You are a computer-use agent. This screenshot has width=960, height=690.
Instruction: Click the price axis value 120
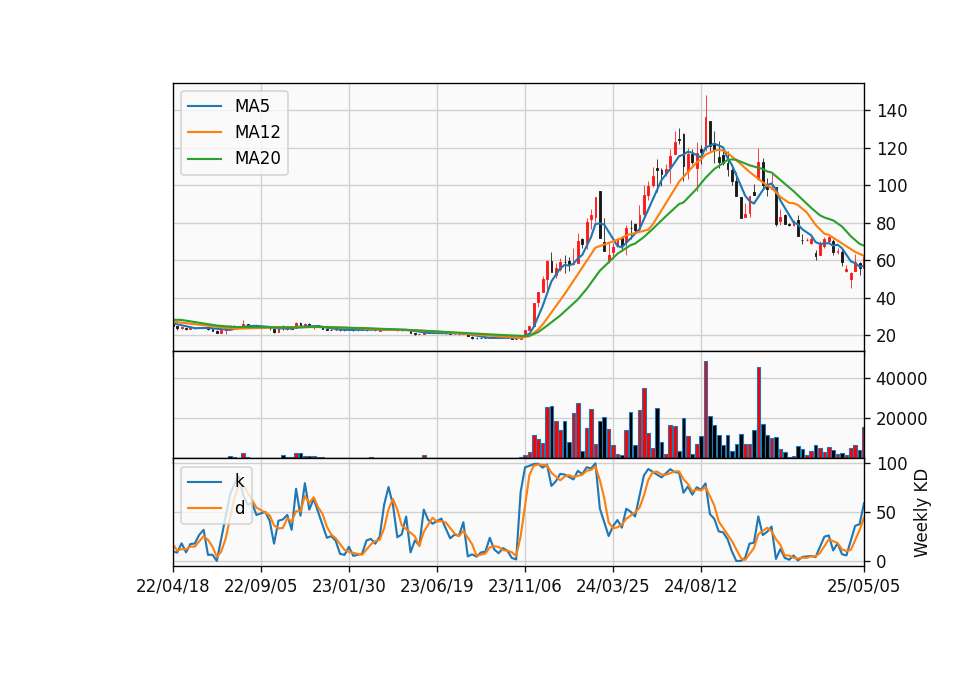pos(892,149)
